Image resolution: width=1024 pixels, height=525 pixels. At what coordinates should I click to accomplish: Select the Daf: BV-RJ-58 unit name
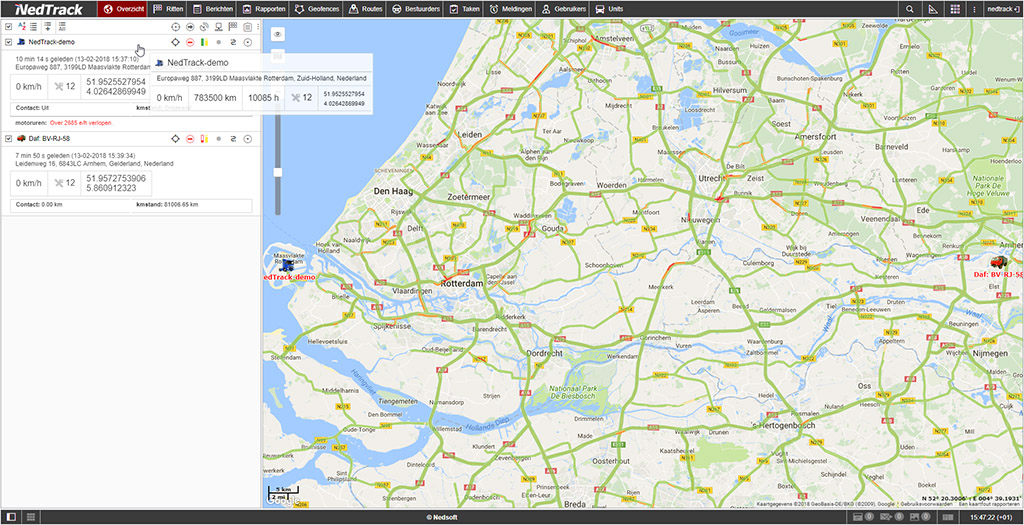pyautogui.click(x=48, y=138)
